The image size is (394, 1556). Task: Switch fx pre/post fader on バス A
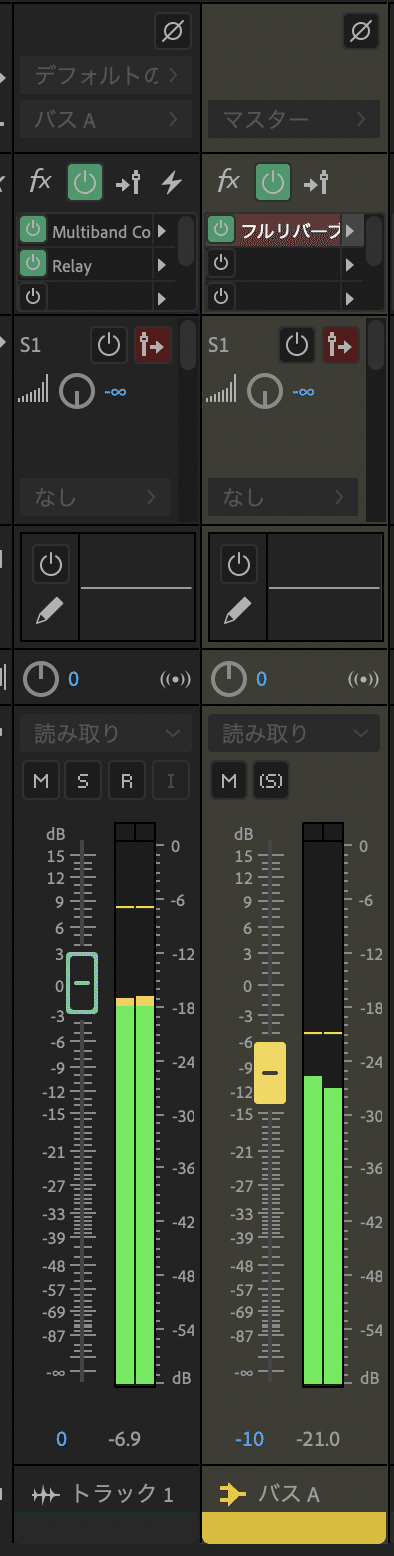click(x=315, y=183)
